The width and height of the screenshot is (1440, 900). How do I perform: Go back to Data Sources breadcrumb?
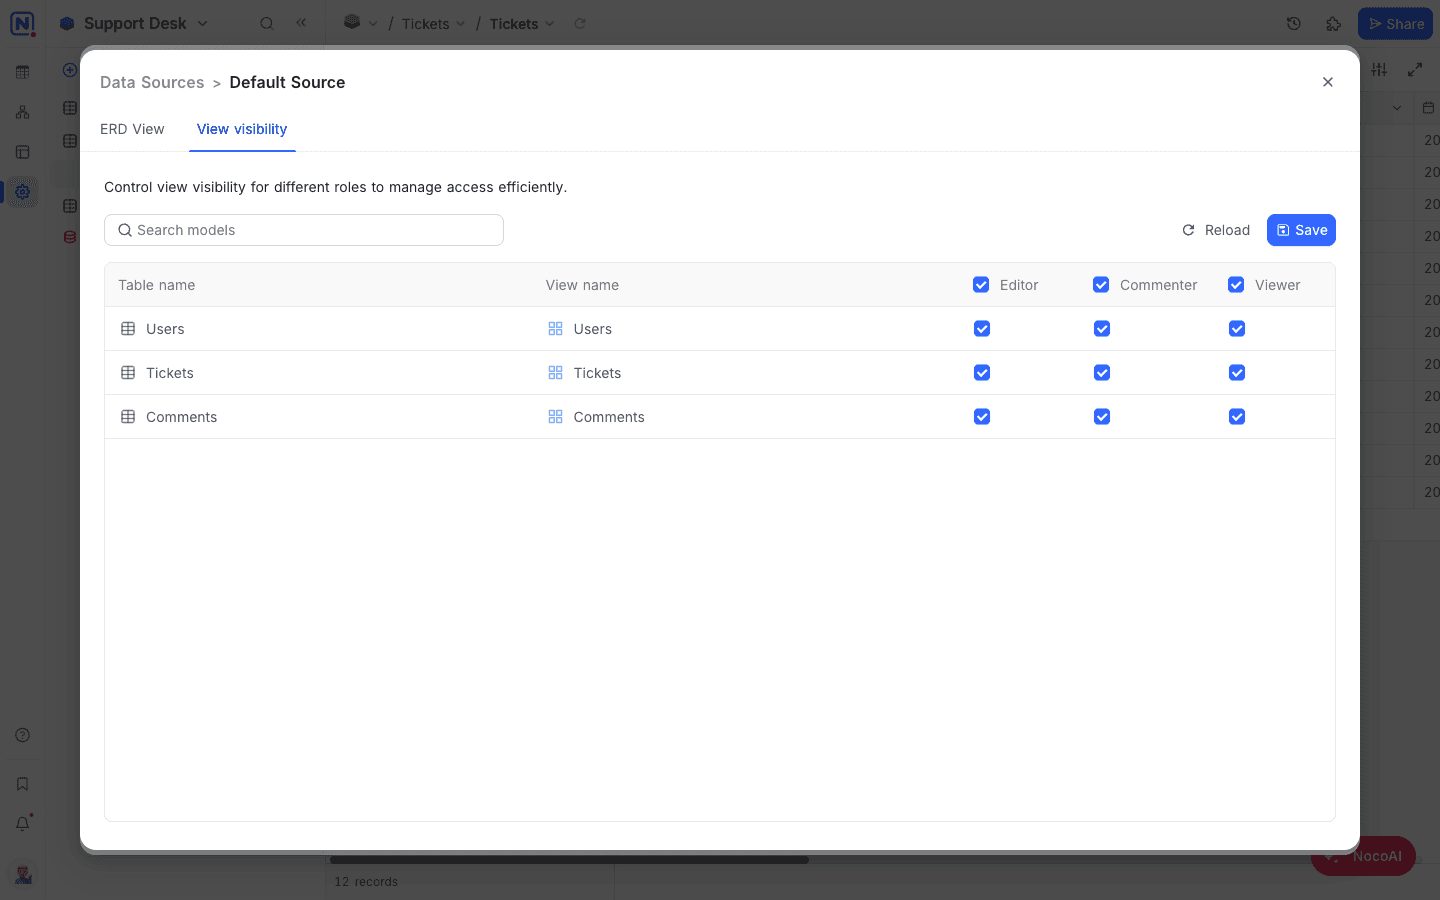point(152,82)
